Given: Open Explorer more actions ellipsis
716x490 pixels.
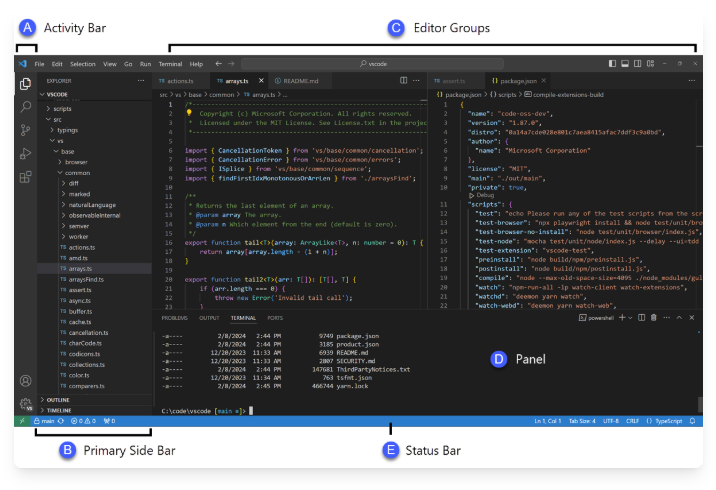Looking at the screenshot, I should [x=141, y=81].
